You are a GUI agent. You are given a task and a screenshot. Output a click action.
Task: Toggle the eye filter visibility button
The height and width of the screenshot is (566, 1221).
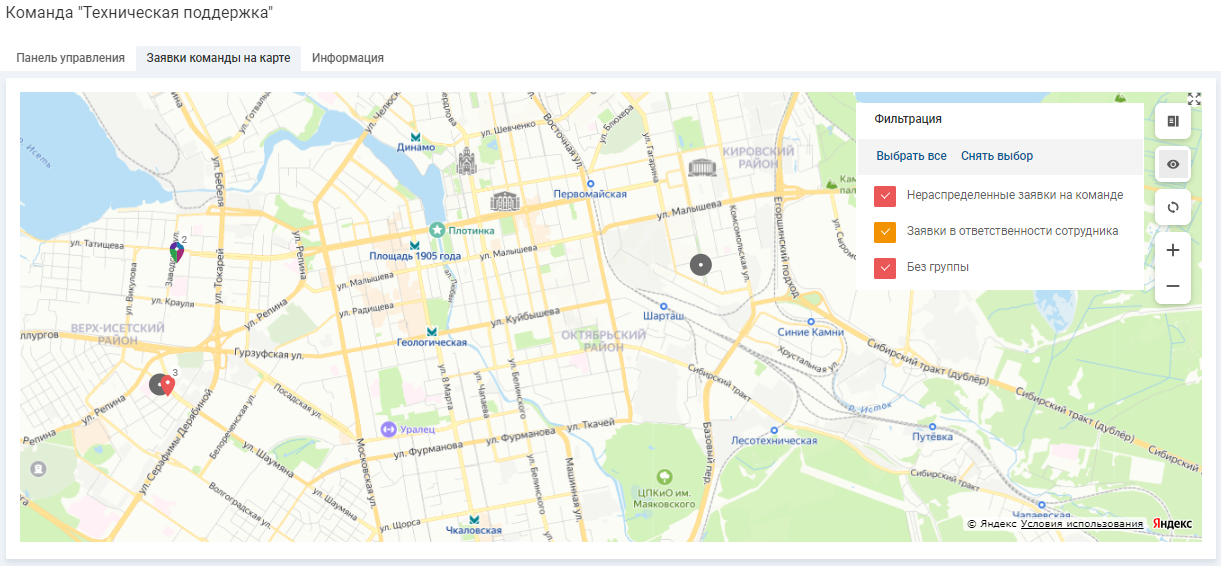pyautogui.click(x=1173, y=164)
